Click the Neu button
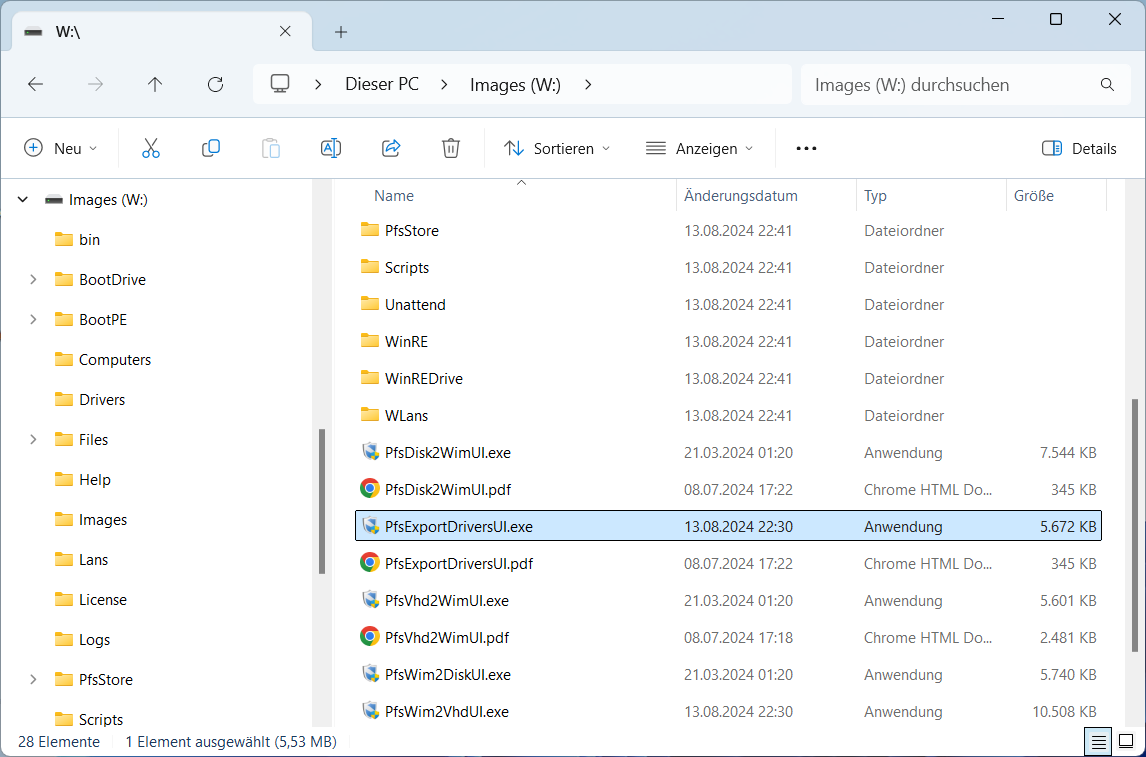This screenshot has height=757, width=1146. tap(61, 148)
